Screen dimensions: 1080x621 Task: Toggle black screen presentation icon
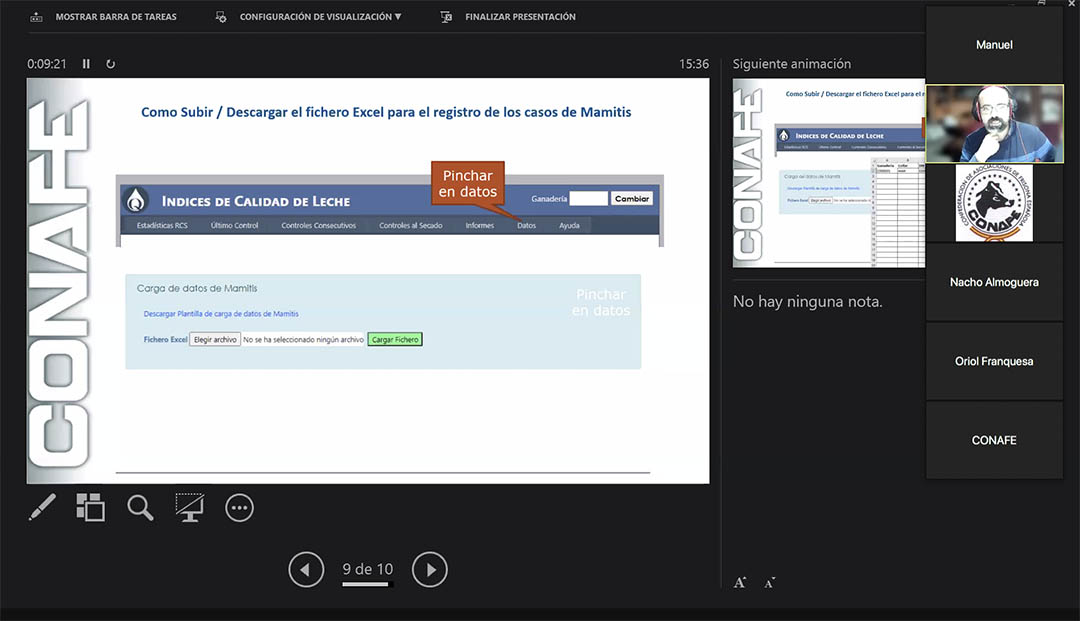(x=190, y=508)
